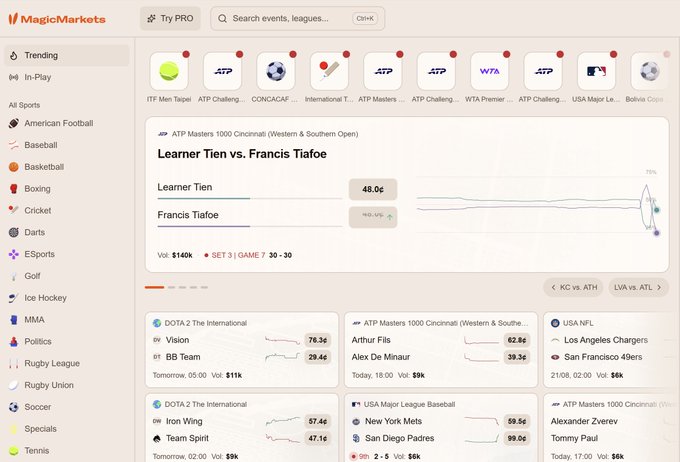The height and width of the screenshot is (462, 680).
Task: Click Vision price 76.3¢
Action: tap(317, 340)
